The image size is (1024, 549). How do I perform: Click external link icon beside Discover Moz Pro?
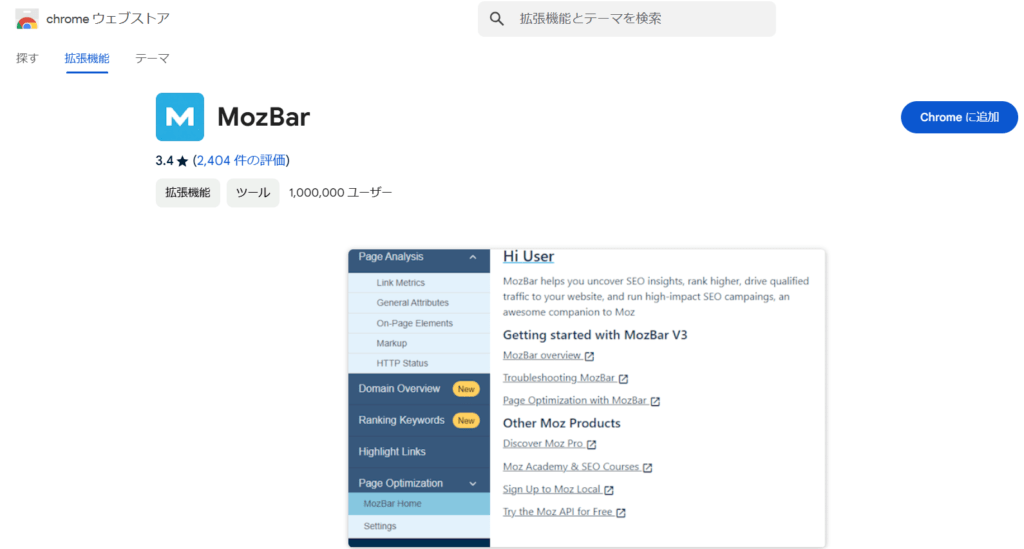(x=591, y=445)
